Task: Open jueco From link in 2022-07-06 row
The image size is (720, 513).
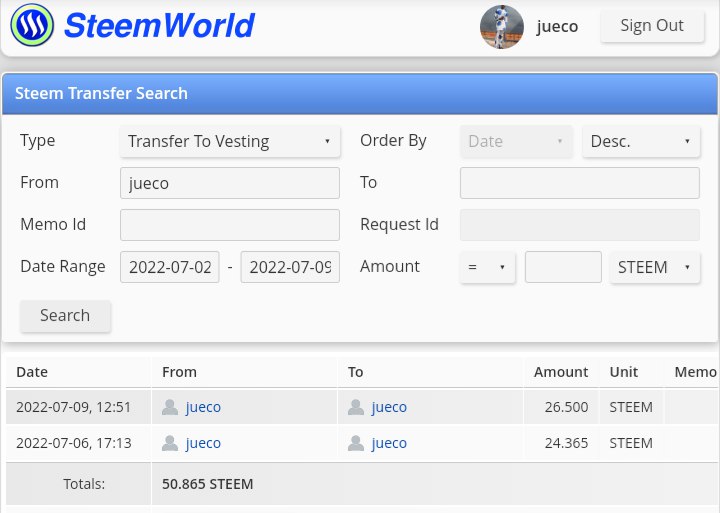Action: pyautogui.click(x=203, y=443)
